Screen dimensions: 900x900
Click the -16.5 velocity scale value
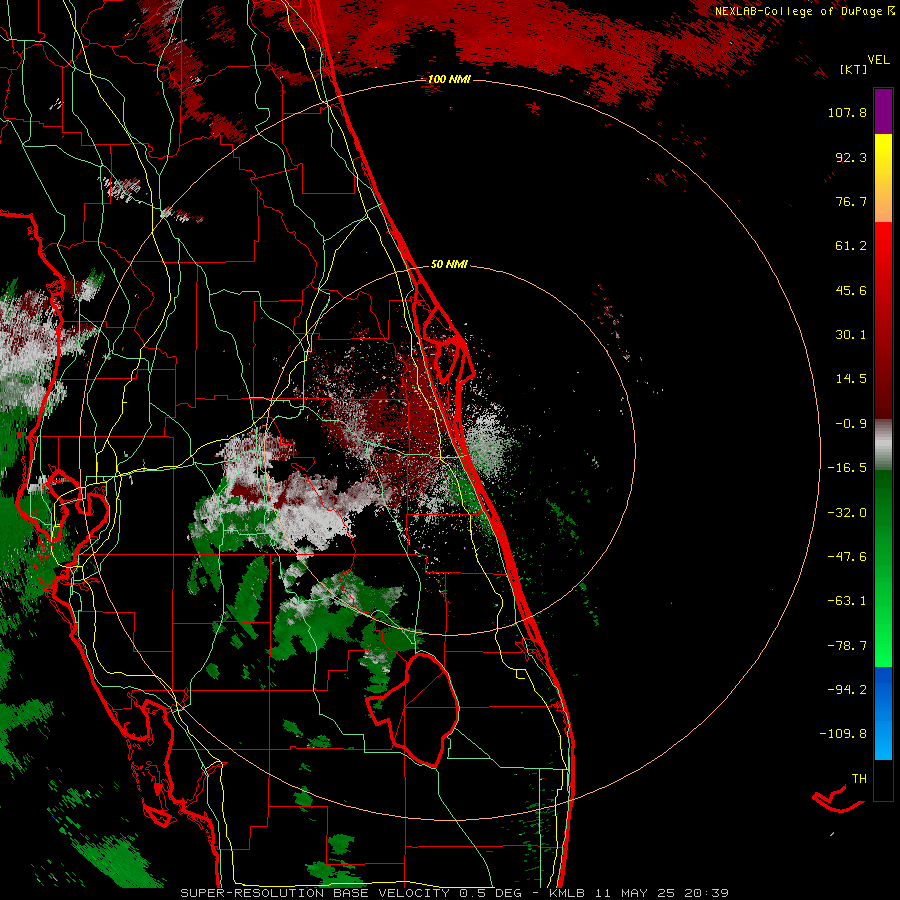(x=847, y=468)
